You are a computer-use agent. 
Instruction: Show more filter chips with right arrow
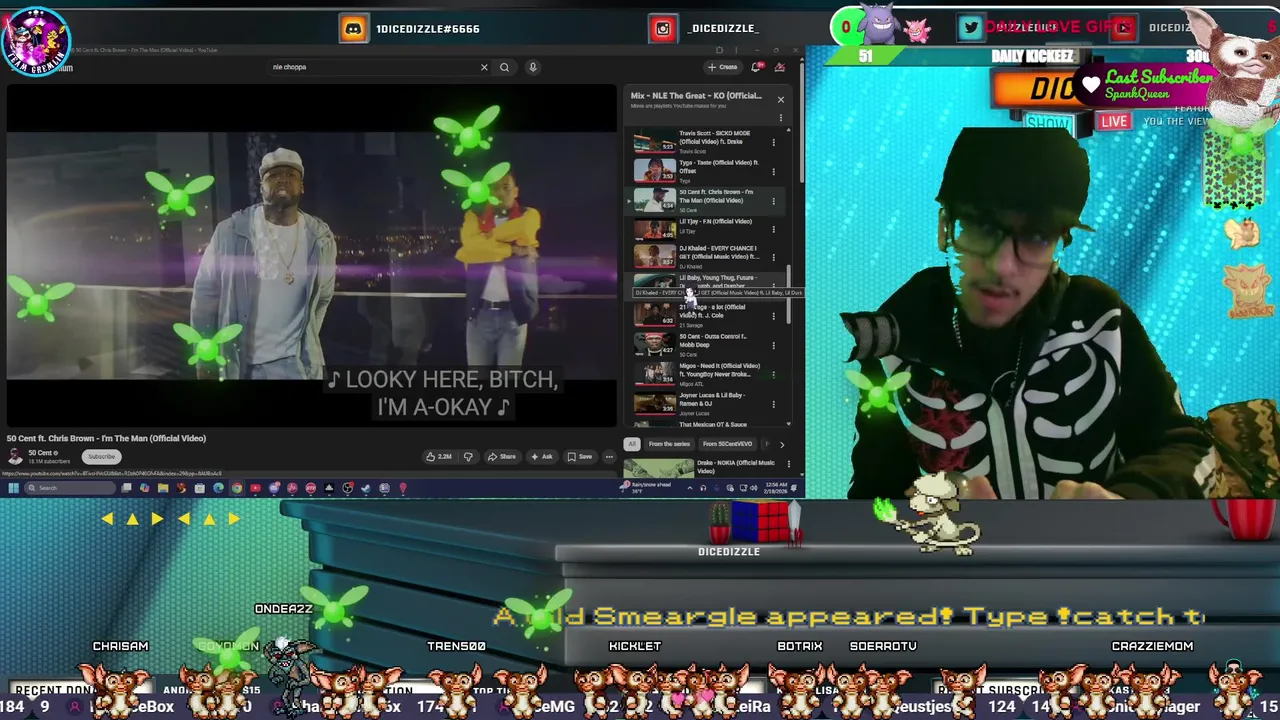782,444
